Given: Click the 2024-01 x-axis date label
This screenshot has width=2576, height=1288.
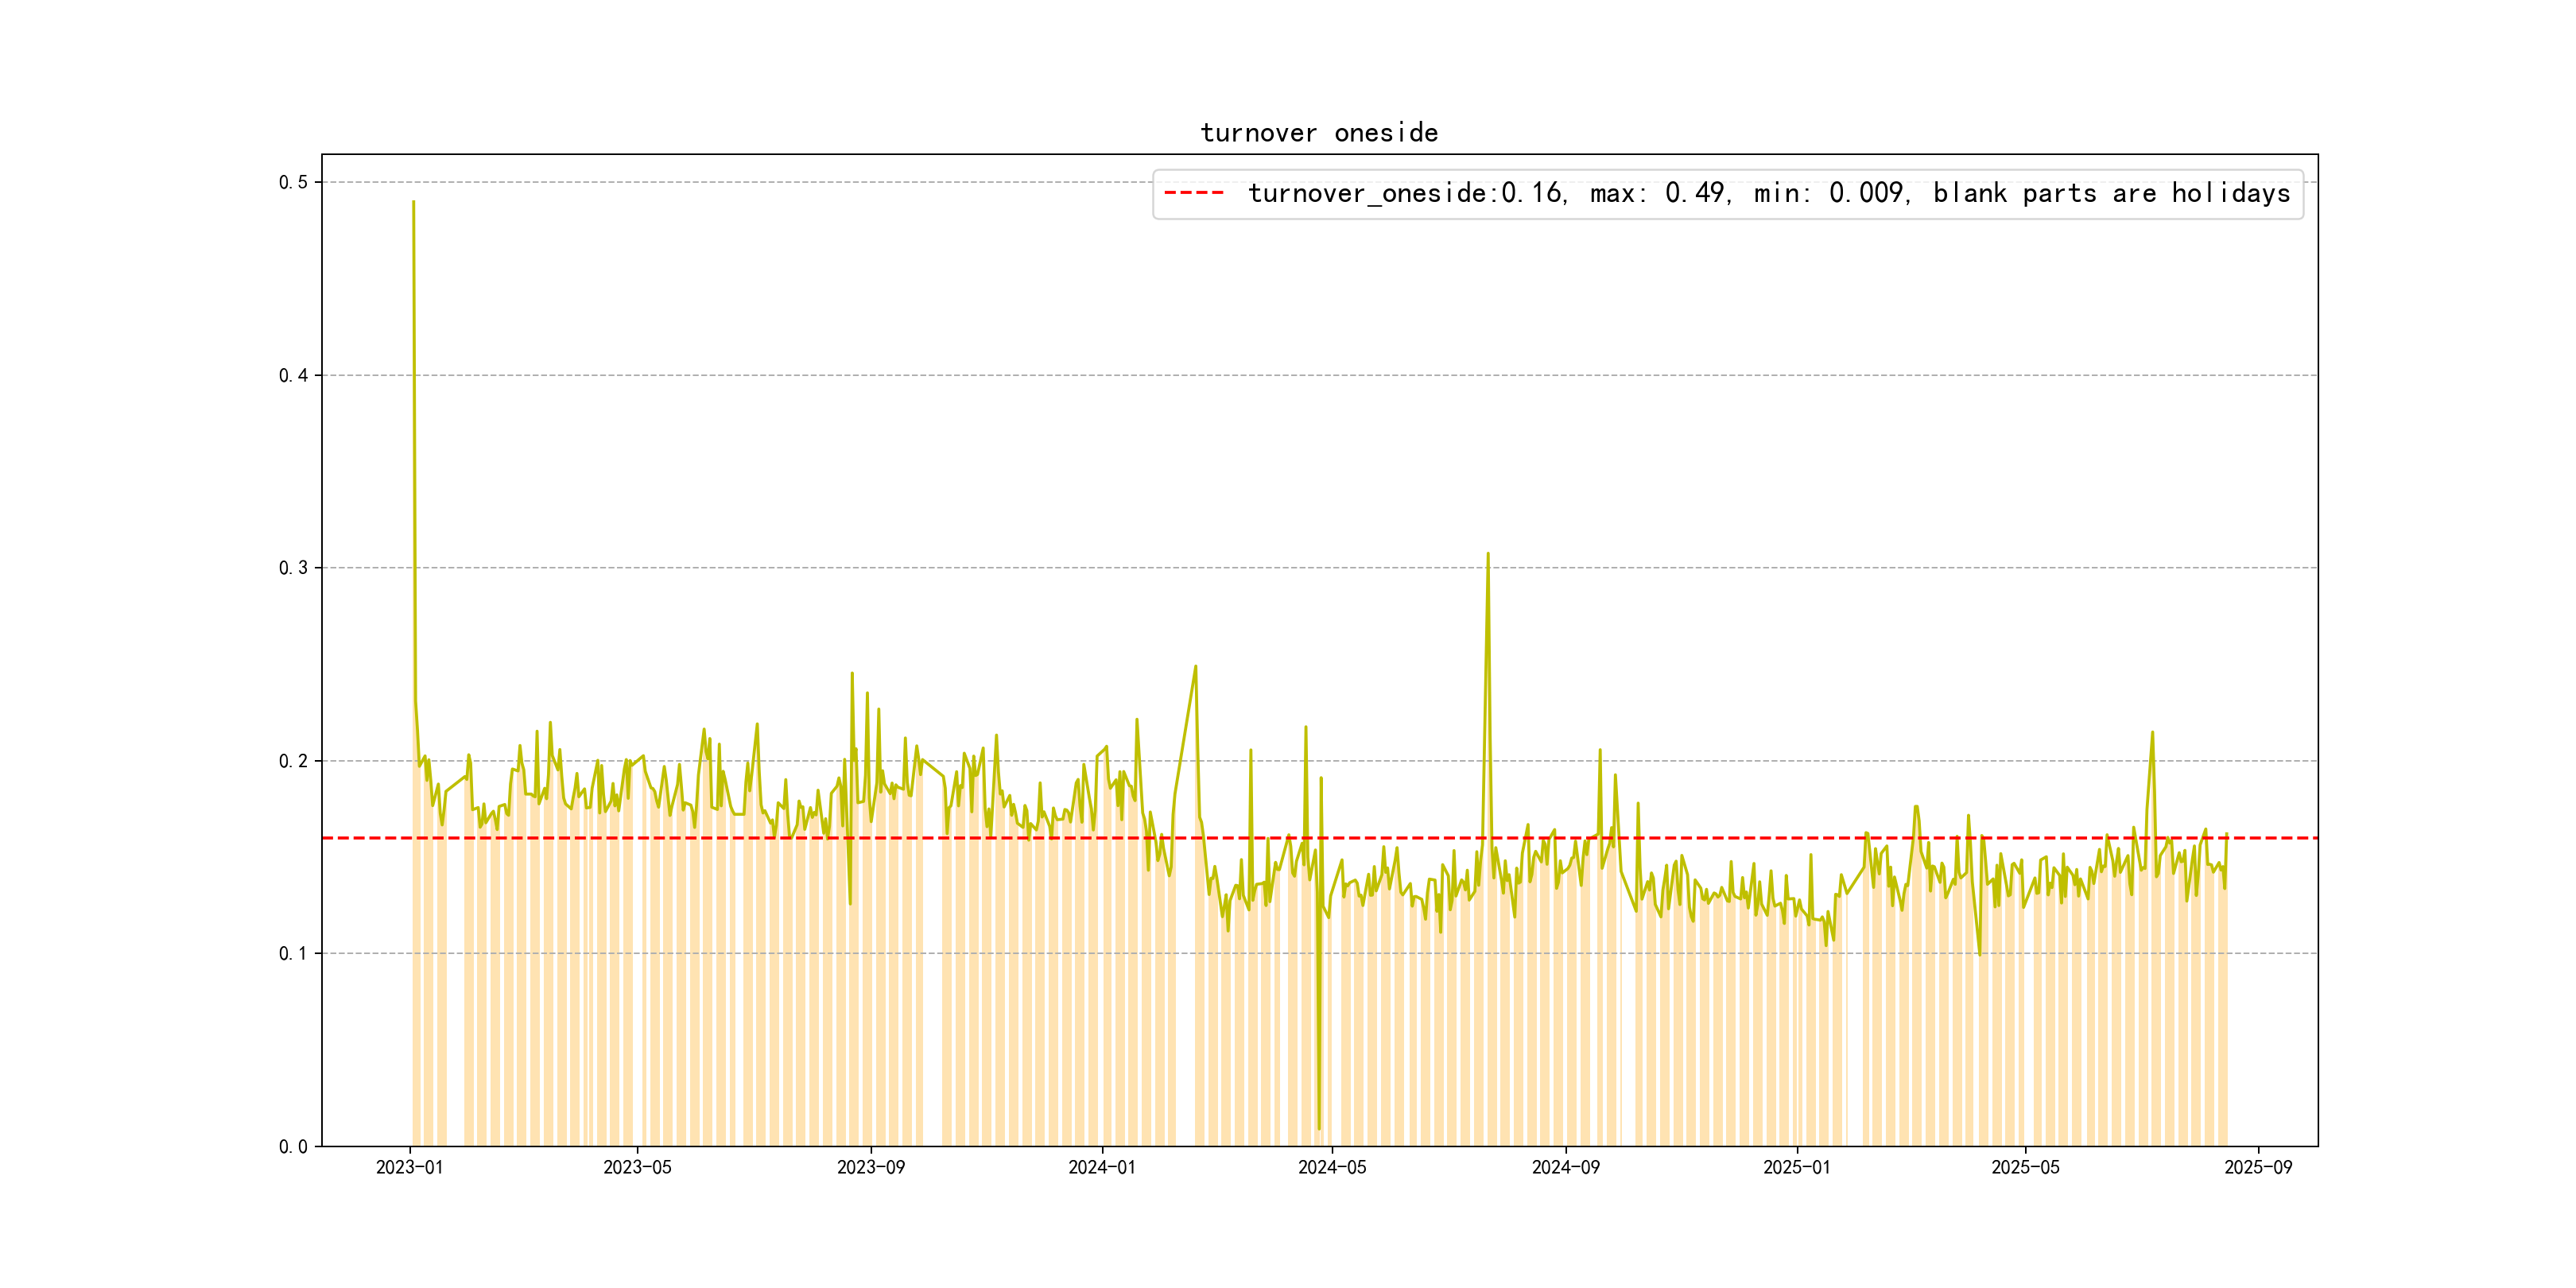Looking at the screenshot, I should pyautogui.click(x=1101, y=1167).
